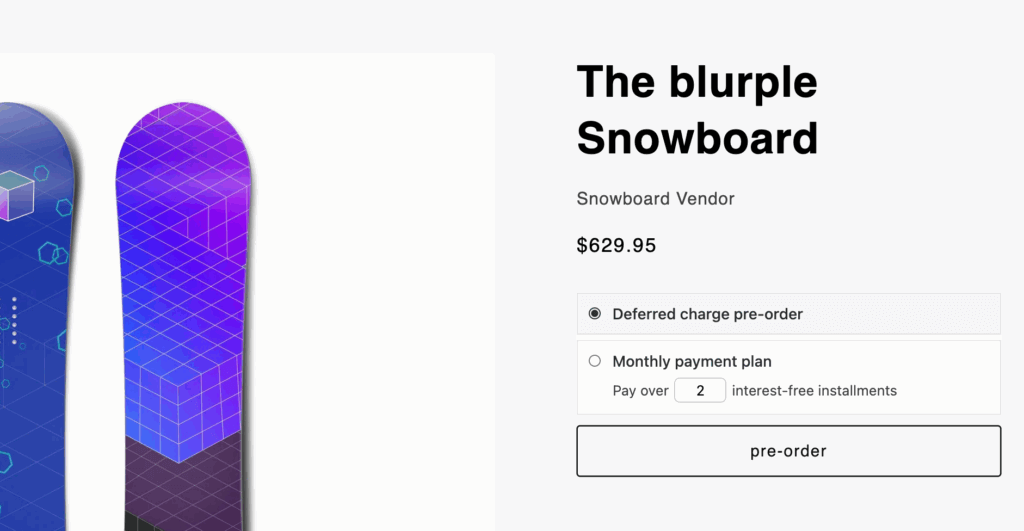Click the installments number input field
Screen dimensions: 1024x531
(x=699, y=391)
